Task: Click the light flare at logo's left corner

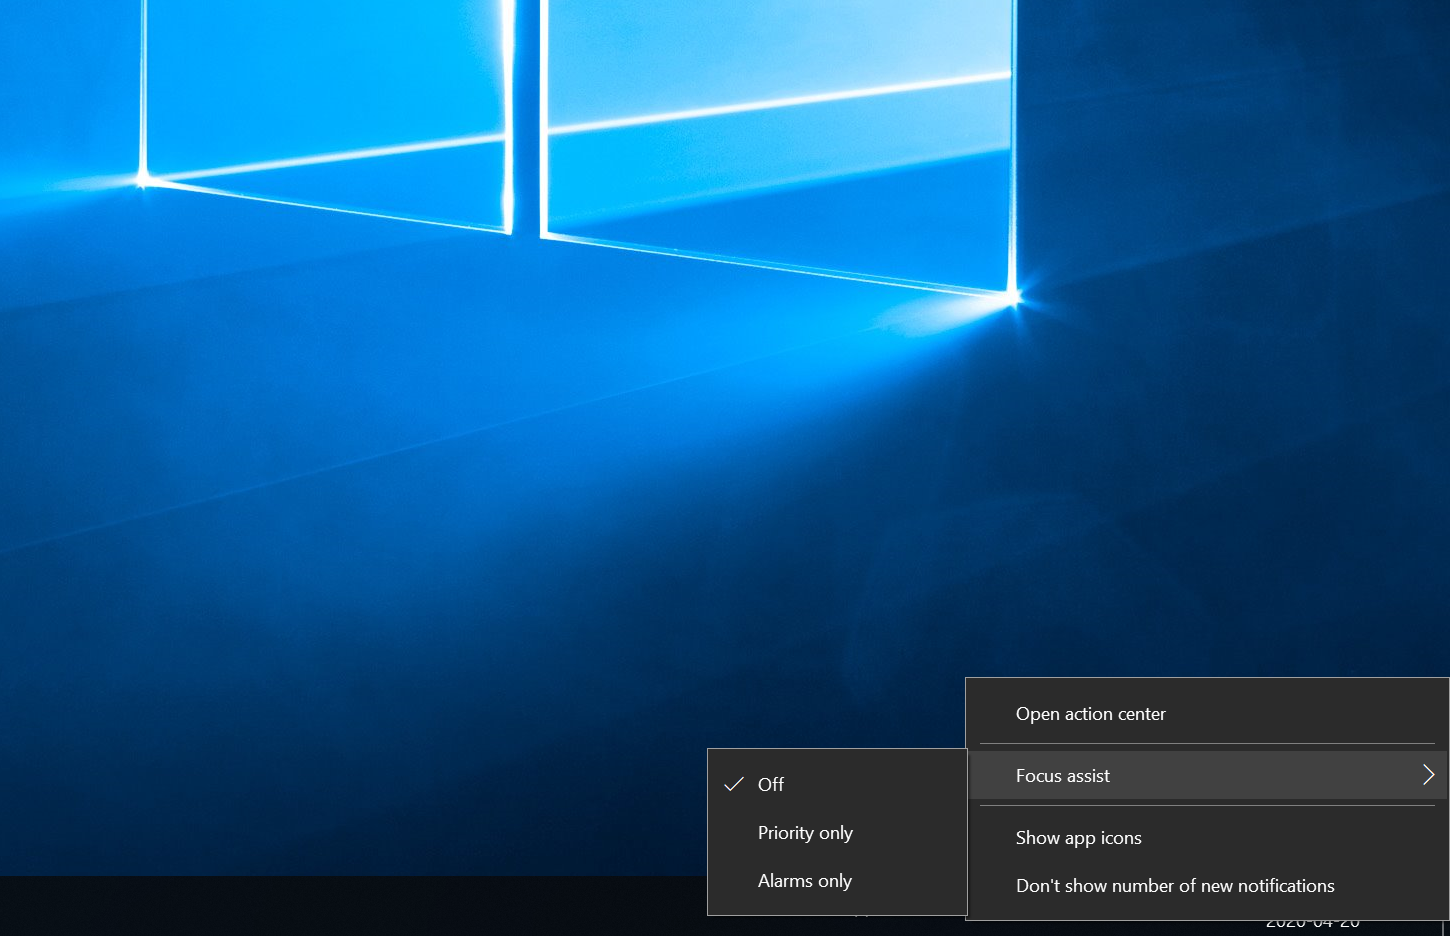Action: (144, 180)
